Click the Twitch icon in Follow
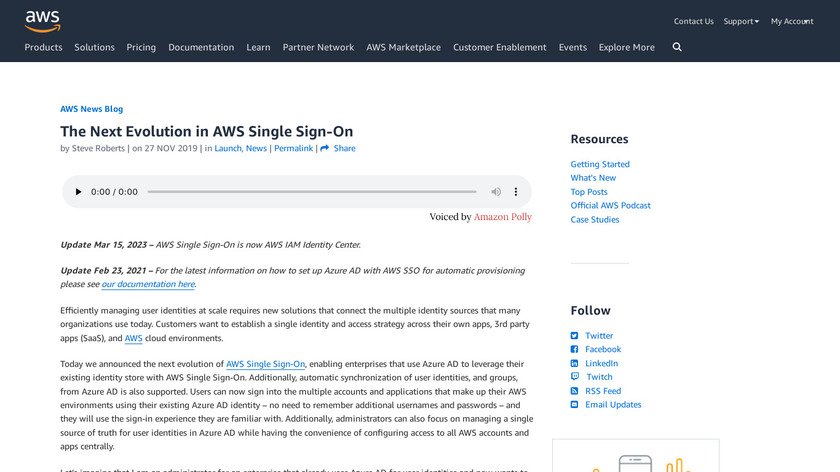This screenshot has width=840, height=472. [574, 377]
